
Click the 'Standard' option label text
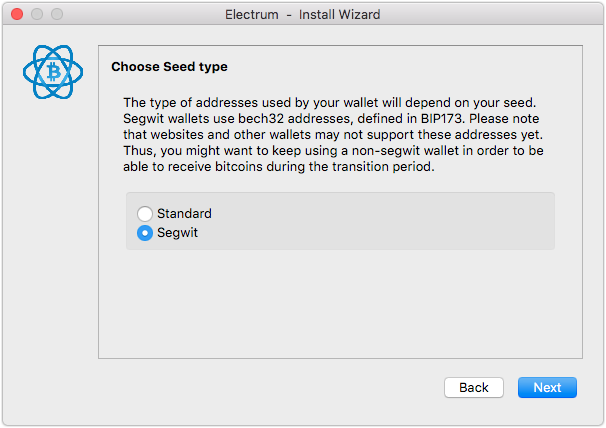coord(184,213)
